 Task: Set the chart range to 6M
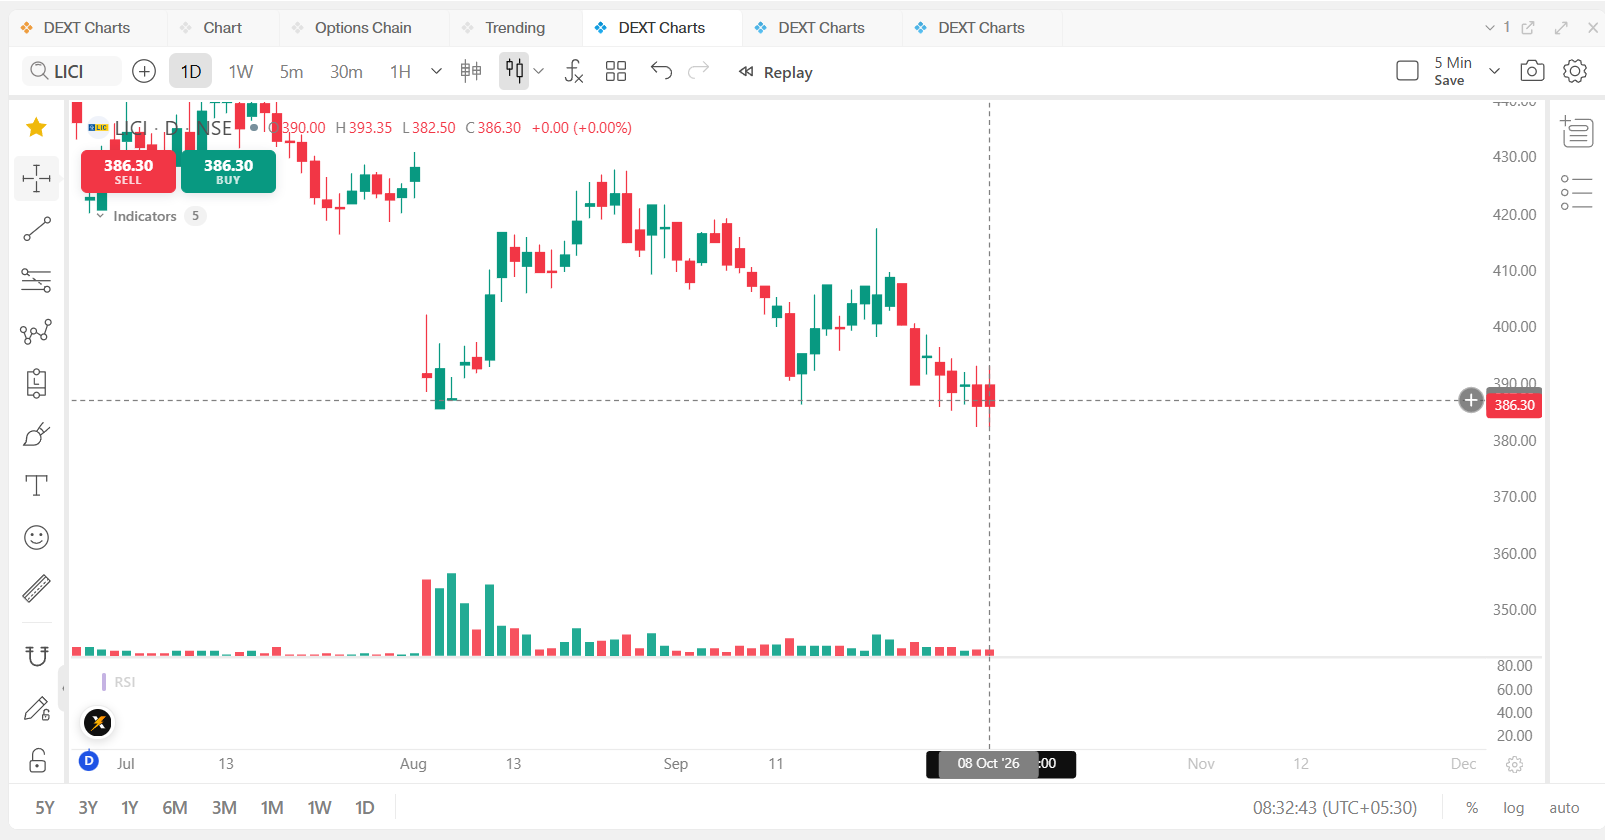coord(175,808)
